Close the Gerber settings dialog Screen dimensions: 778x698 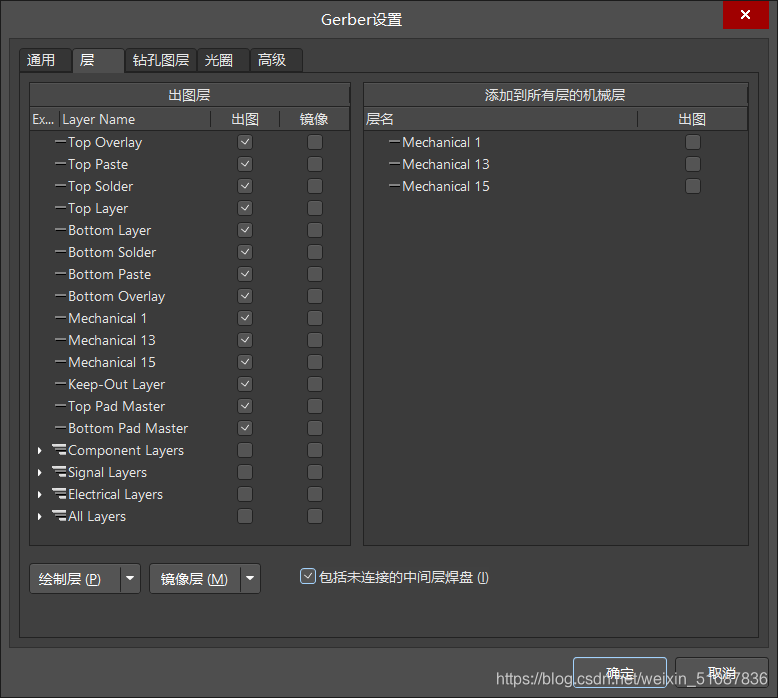pyautogui.click(x=745, y=15)
